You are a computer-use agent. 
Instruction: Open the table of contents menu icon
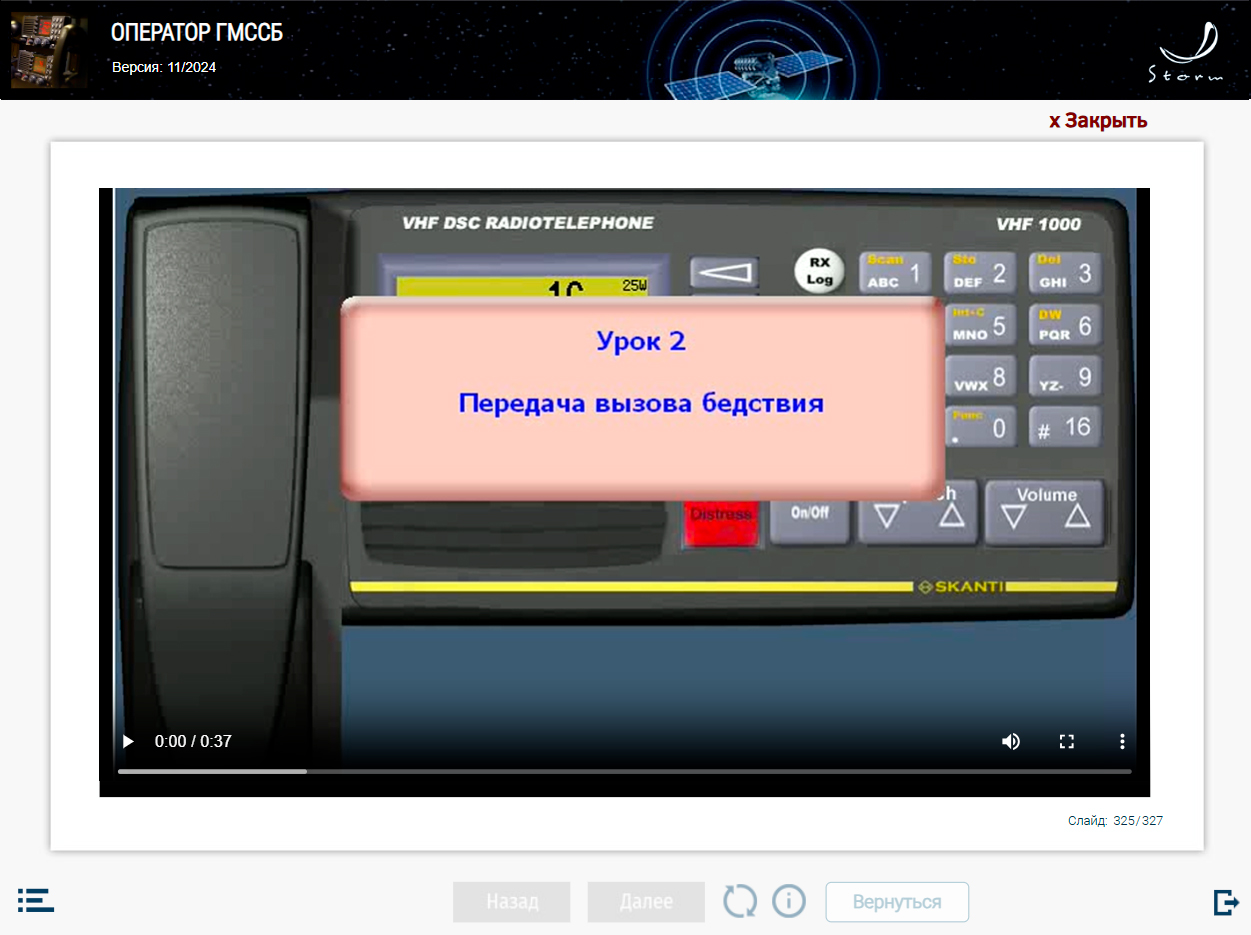tap(36, 900)
